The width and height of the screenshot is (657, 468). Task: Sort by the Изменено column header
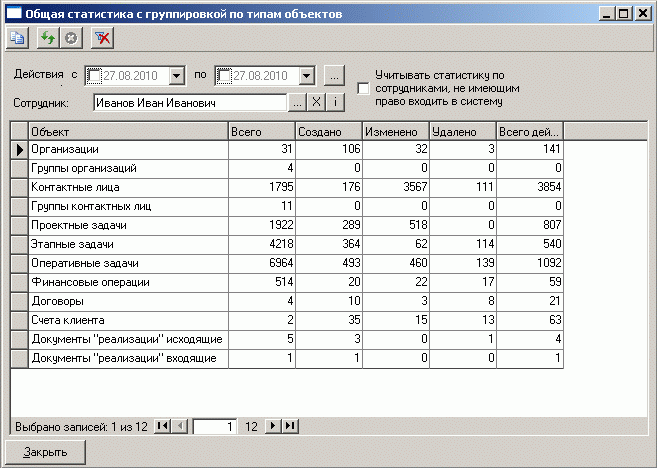pyautogui.click(x=396, y=132)
